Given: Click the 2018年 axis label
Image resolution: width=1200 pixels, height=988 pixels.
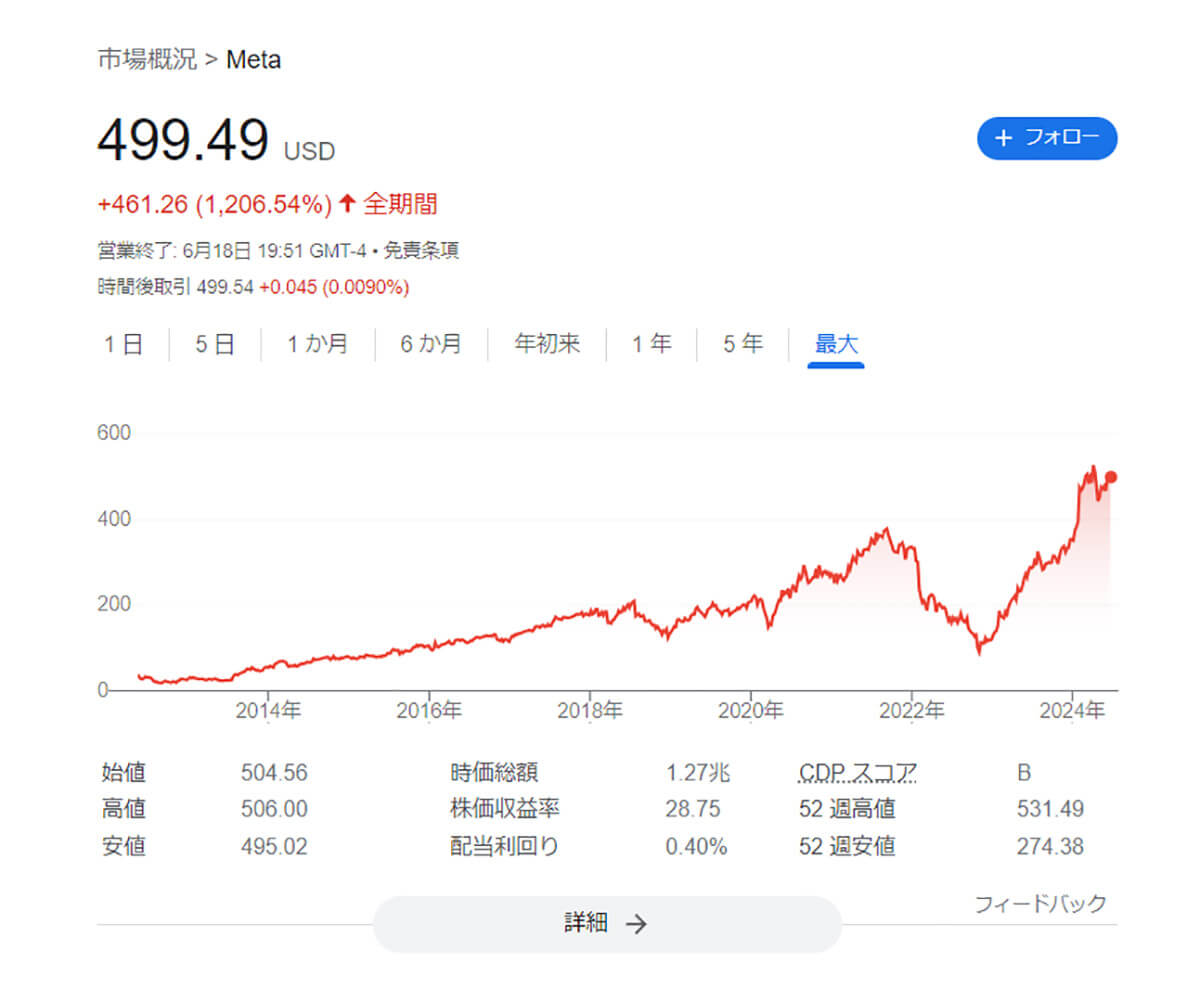Looking at the screenshot, I should tap(590, 711).
